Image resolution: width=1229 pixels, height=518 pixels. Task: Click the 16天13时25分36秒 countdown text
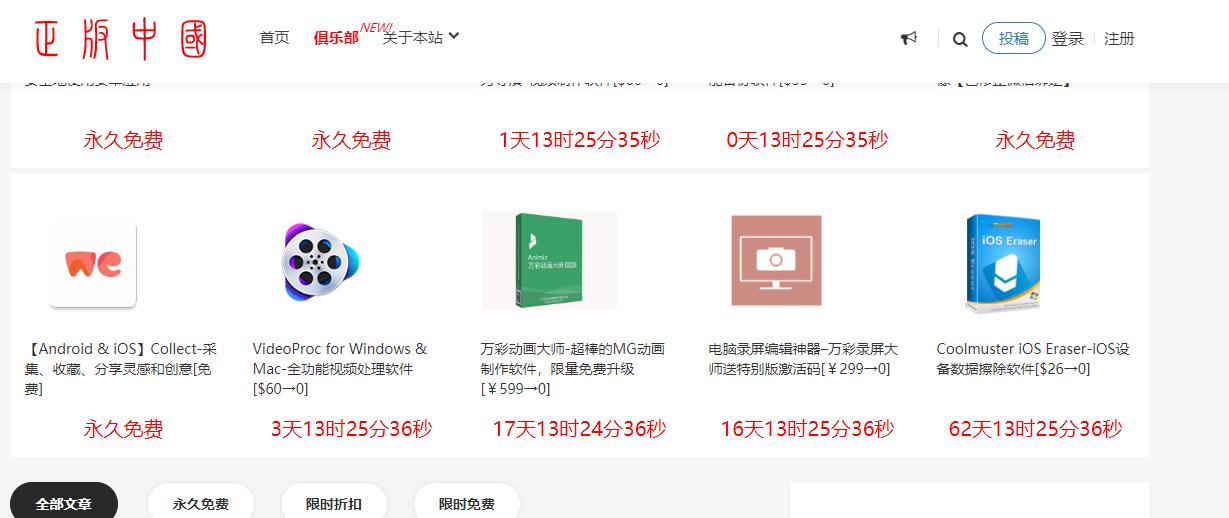tap(807, 429)
